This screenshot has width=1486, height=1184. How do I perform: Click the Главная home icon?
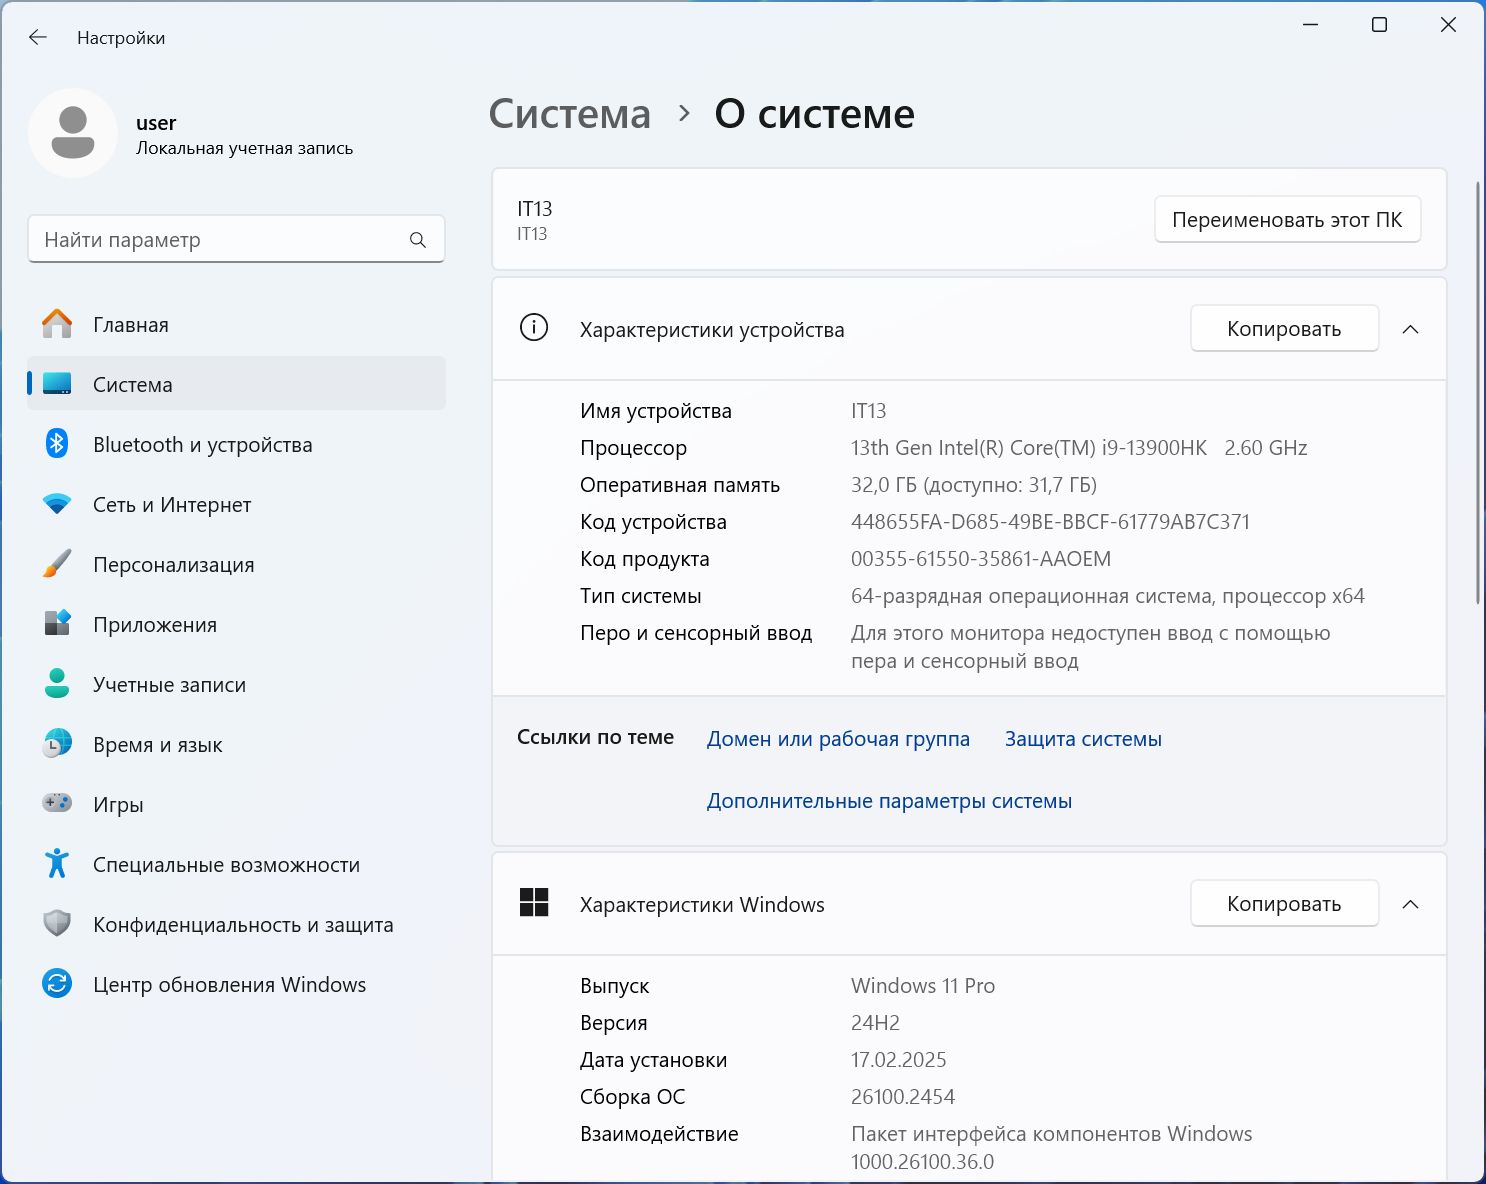[57, 324]
